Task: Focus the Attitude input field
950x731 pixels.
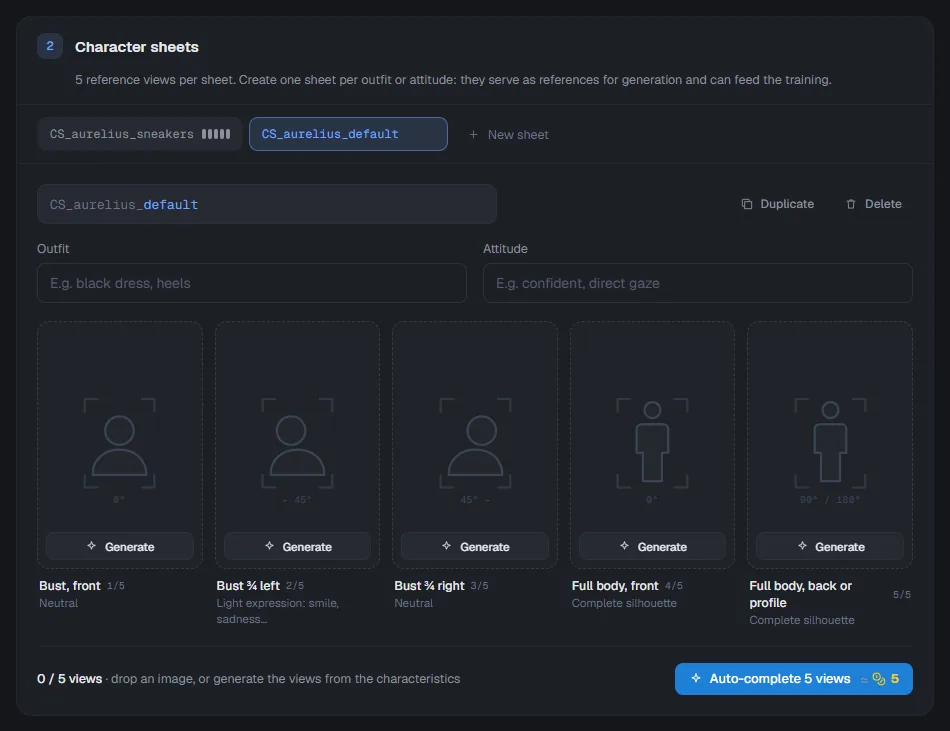Action: [x=697, y=283]
